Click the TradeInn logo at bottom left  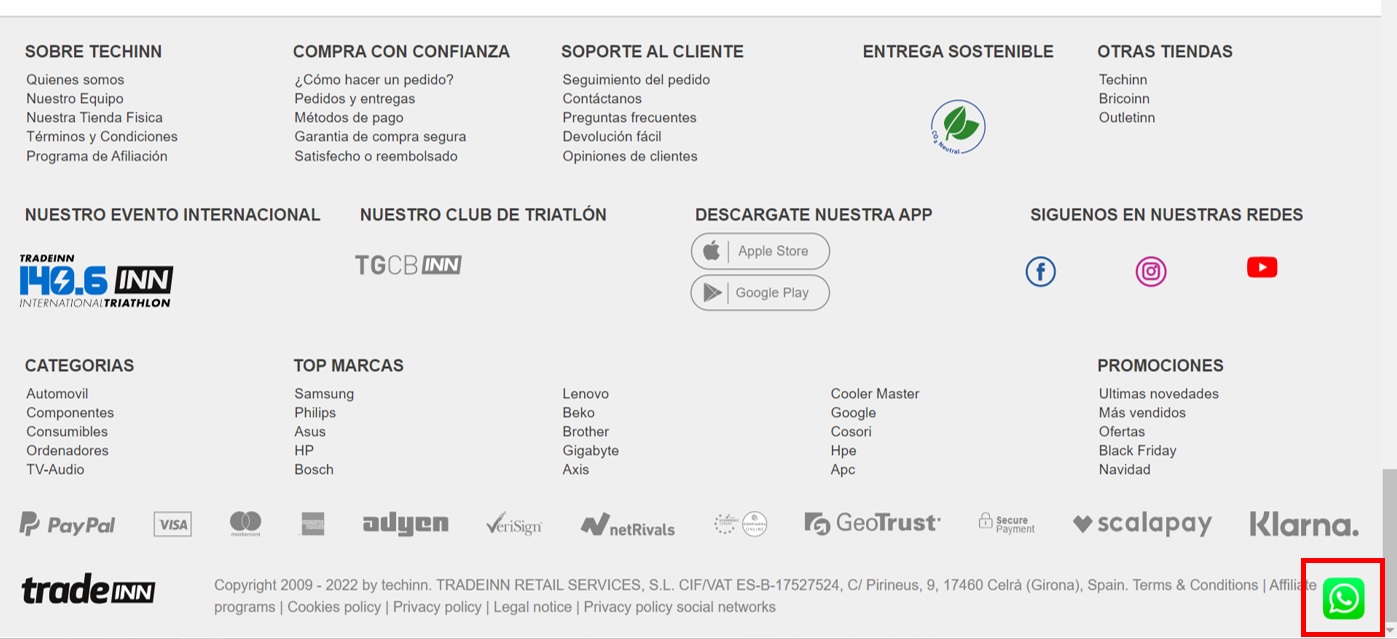tap(88, 590)
